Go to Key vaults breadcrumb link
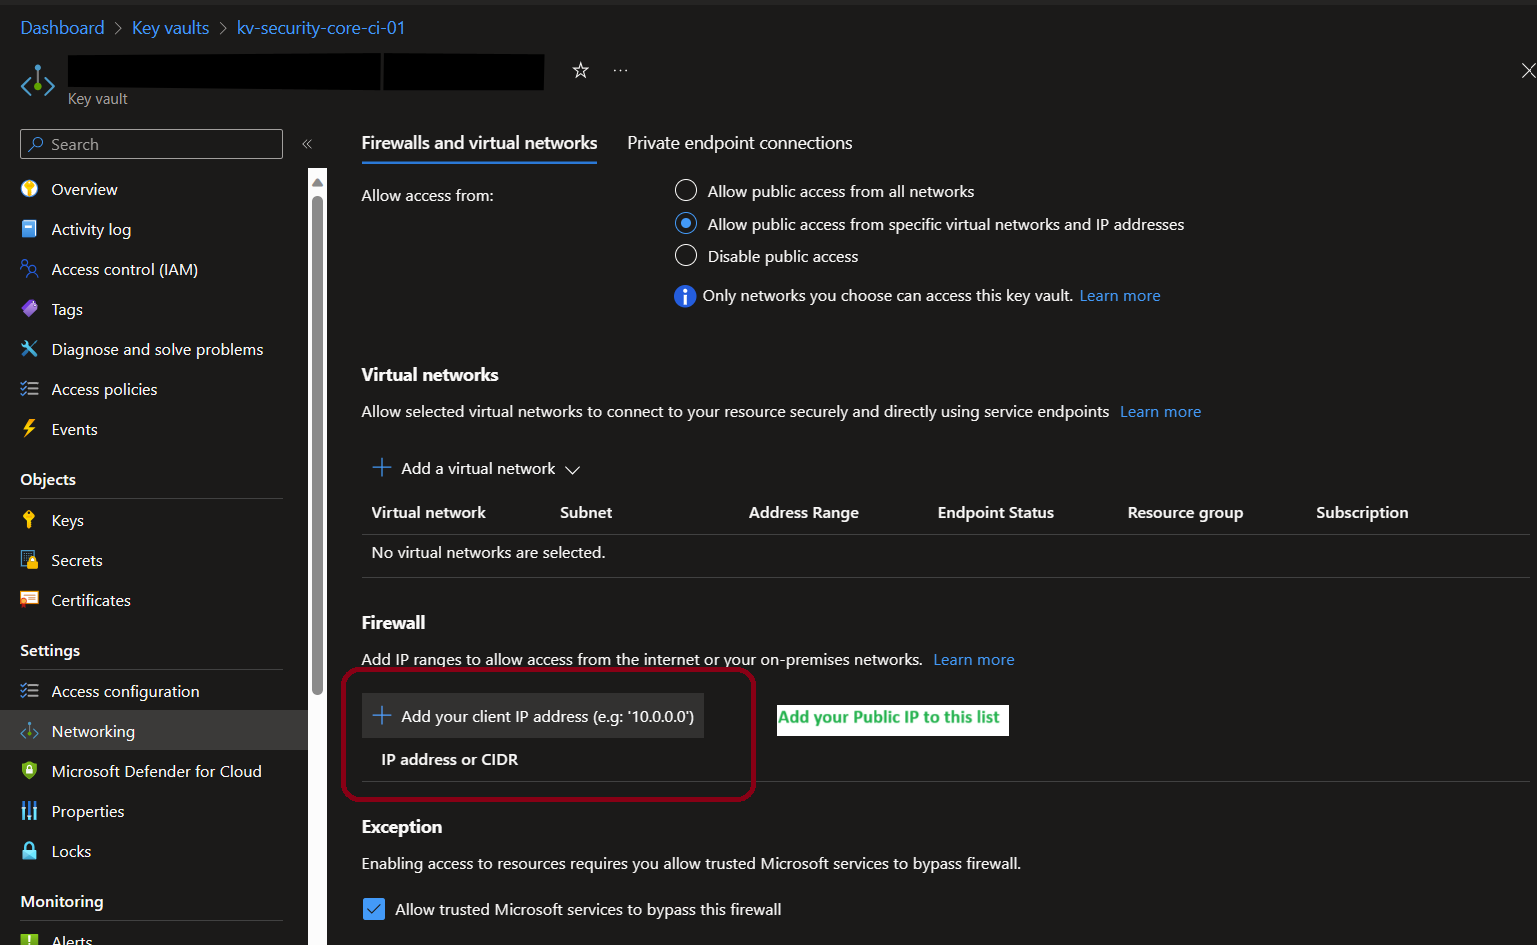The width and height of the screenshot is (1537, 945). tap(171, 28)
